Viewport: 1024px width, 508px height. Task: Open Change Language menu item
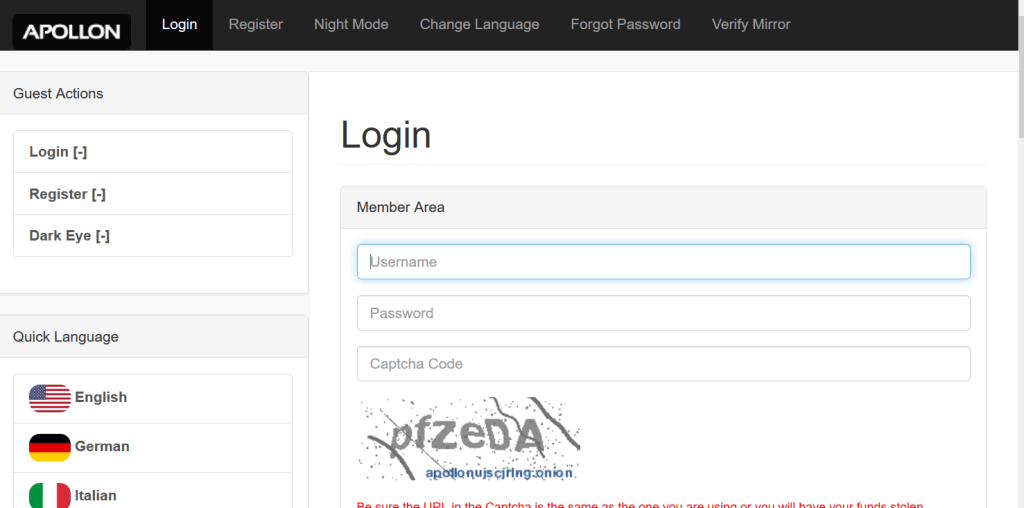tap(479, 25)
